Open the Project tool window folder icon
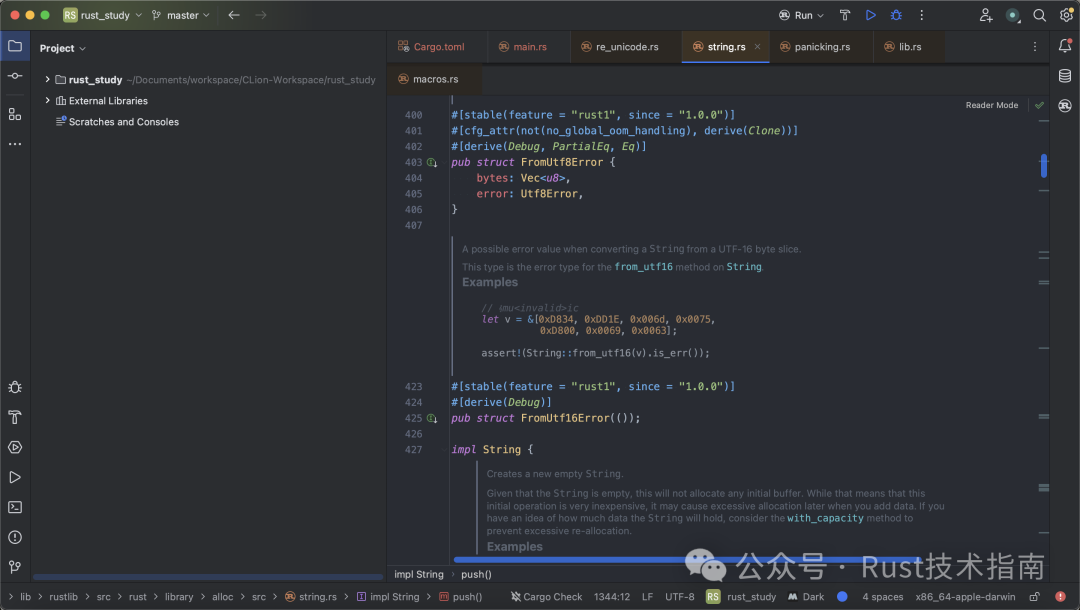This screenshot has width=1080, height=610. [x=14, y=46]
